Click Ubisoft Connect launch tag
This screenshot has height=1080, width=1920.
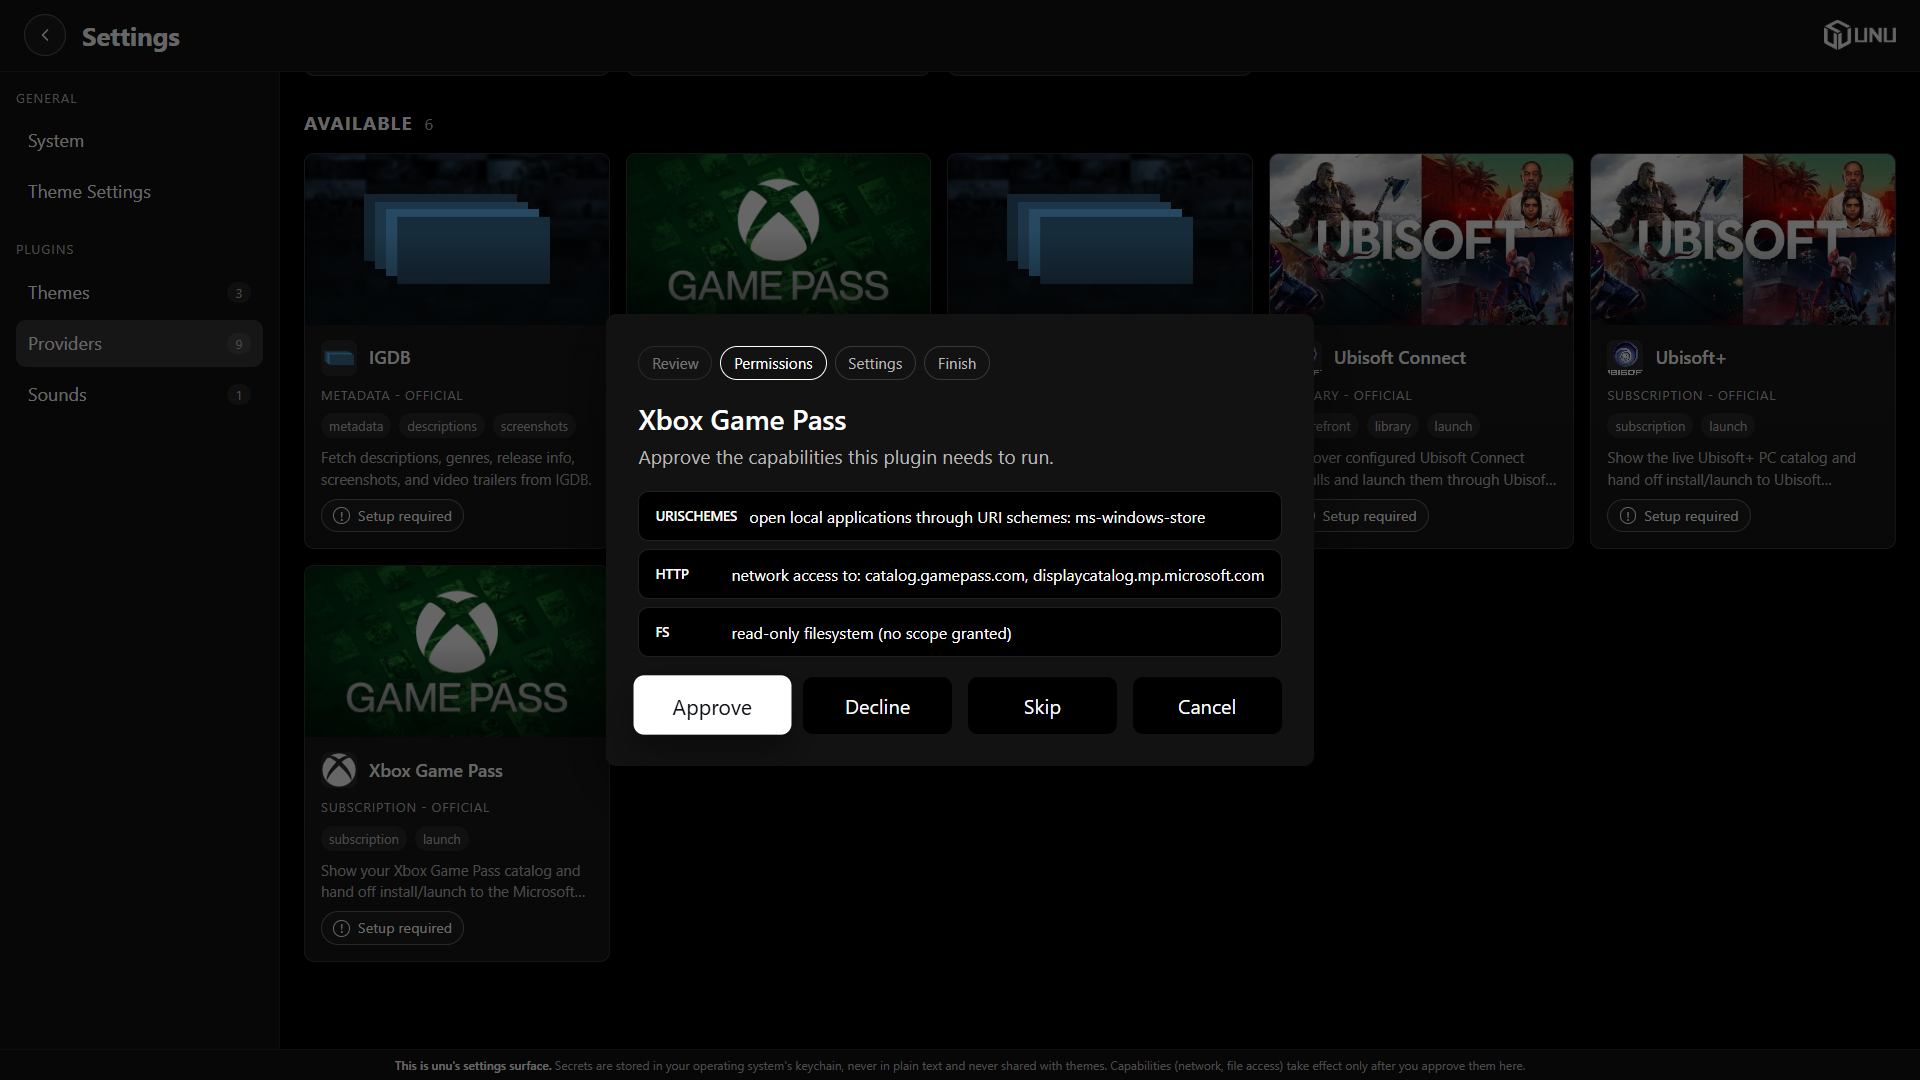1453,426
